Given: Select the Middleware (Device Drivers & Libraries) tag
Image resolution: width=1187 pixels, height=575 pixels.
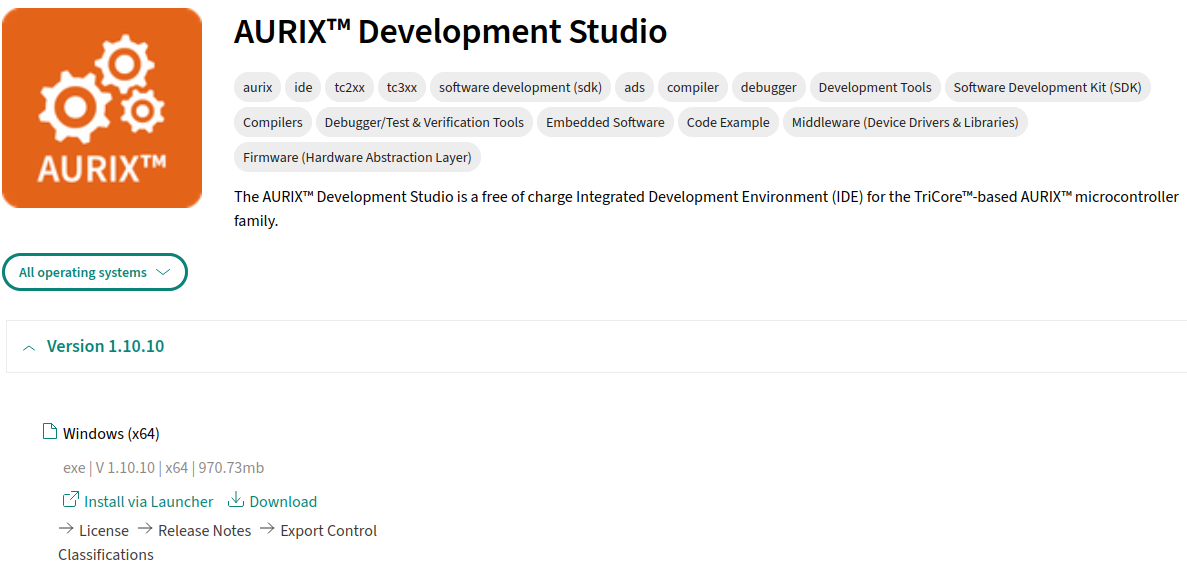Looking at the screenshot, I should pos(905,122).
